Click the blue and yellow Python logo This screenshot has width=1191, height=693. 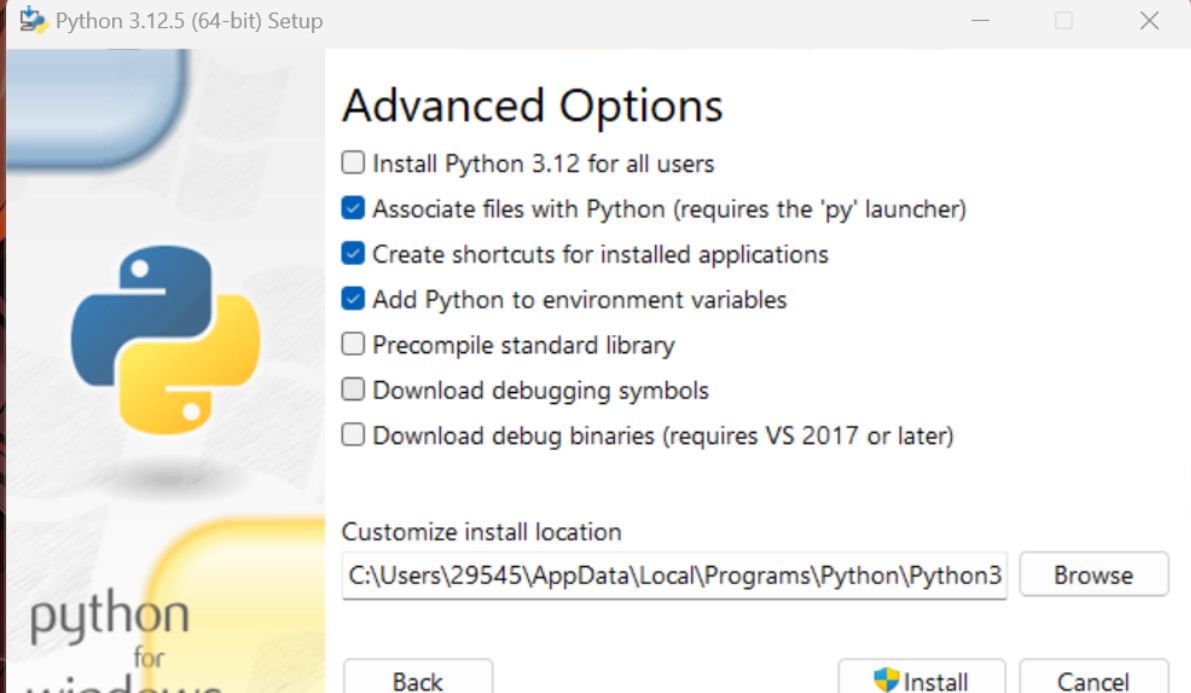point(165,341)
